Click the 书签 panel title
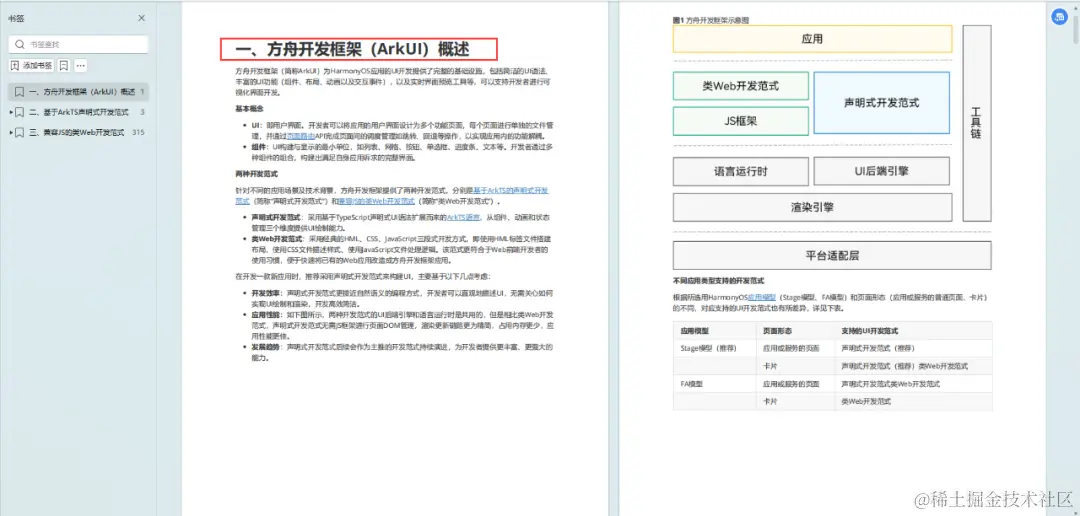Image resolution: width=1080 pixels, height=516 pixels. point(15,19)
